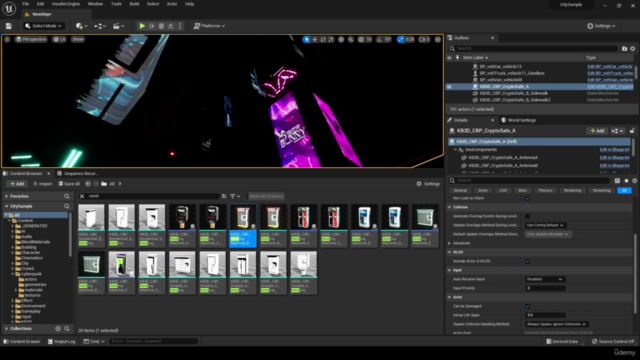Expand the Collections section
This screenshot has width=640, height=360.
pos(7,329)
